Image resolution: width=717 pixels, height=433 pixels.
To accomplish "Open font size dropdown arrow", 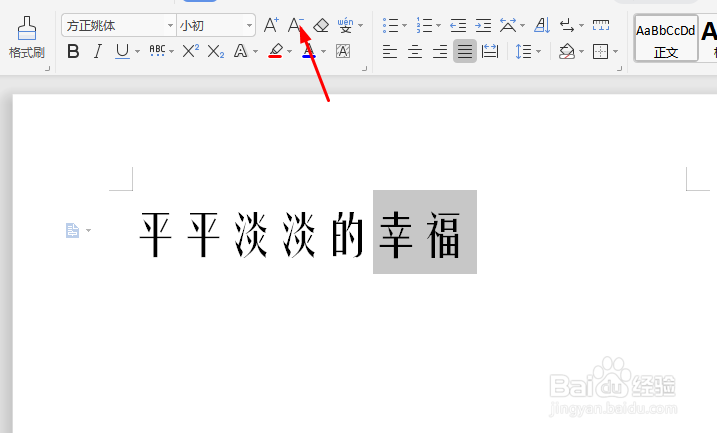I will pos(249,25).
